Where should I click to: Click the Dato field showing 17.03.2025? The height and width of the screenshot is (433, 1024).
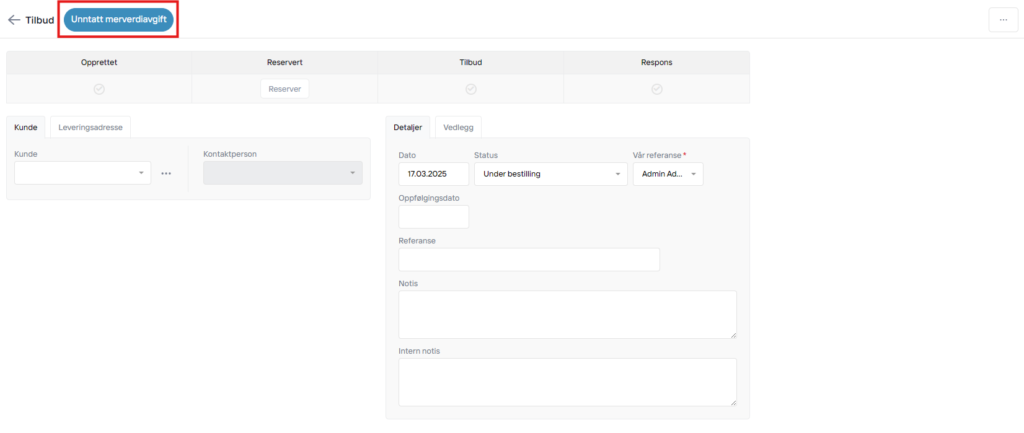[434, 174]
